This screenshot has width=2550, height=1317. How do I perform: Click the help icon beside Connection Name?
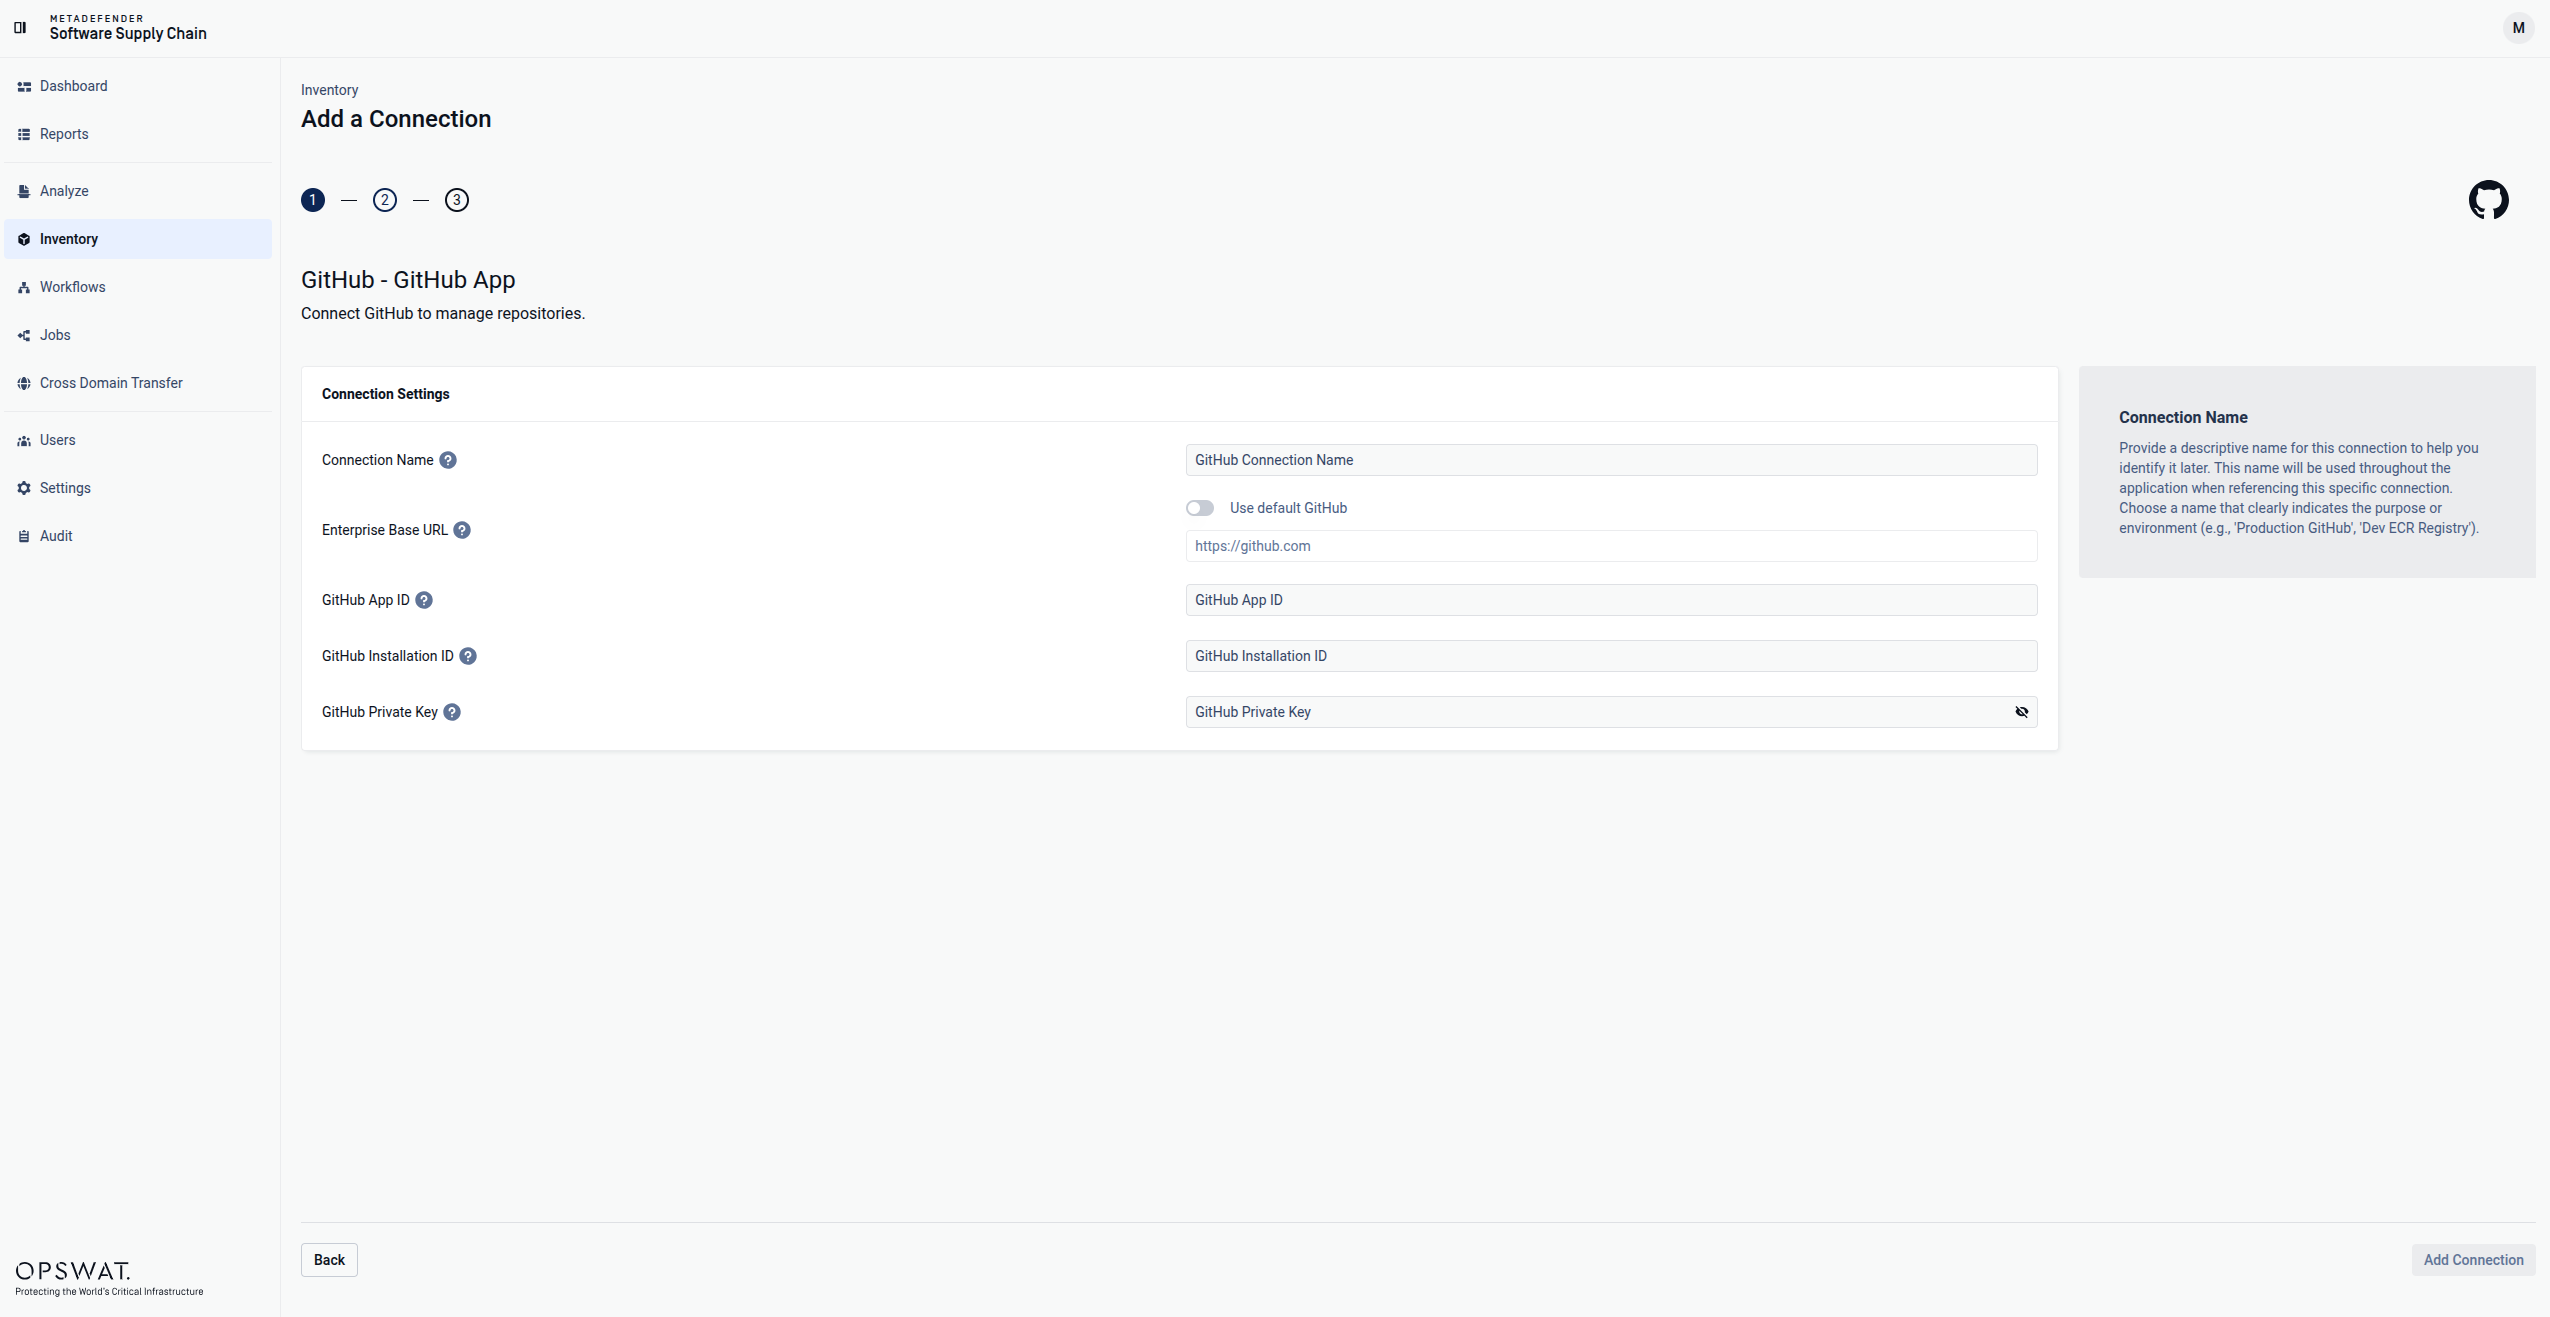[x=448, y=460]
